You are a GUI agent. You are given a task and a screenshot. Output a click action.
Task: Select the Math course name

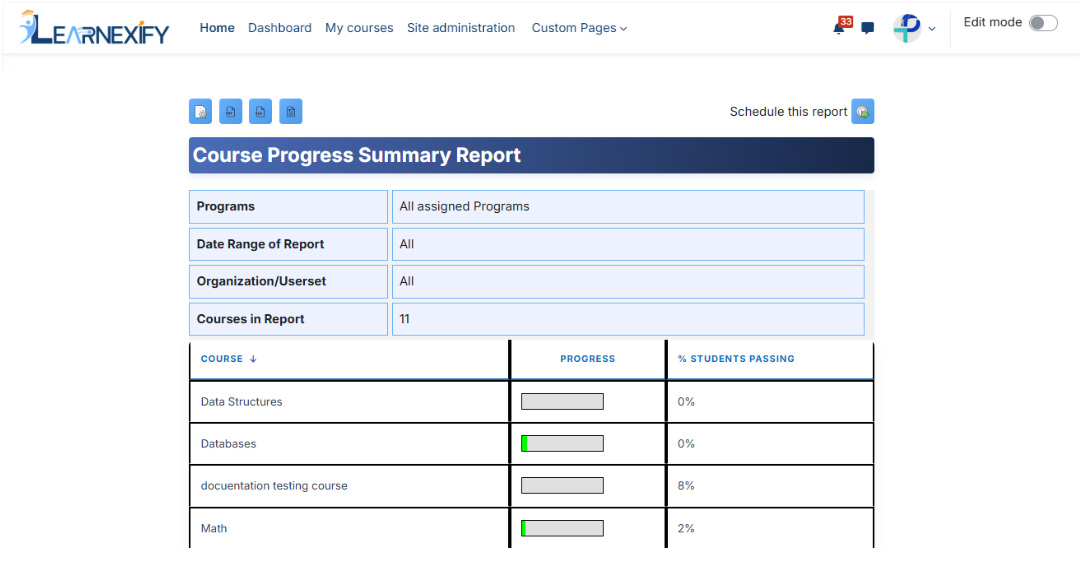click(x=214, y=529)
